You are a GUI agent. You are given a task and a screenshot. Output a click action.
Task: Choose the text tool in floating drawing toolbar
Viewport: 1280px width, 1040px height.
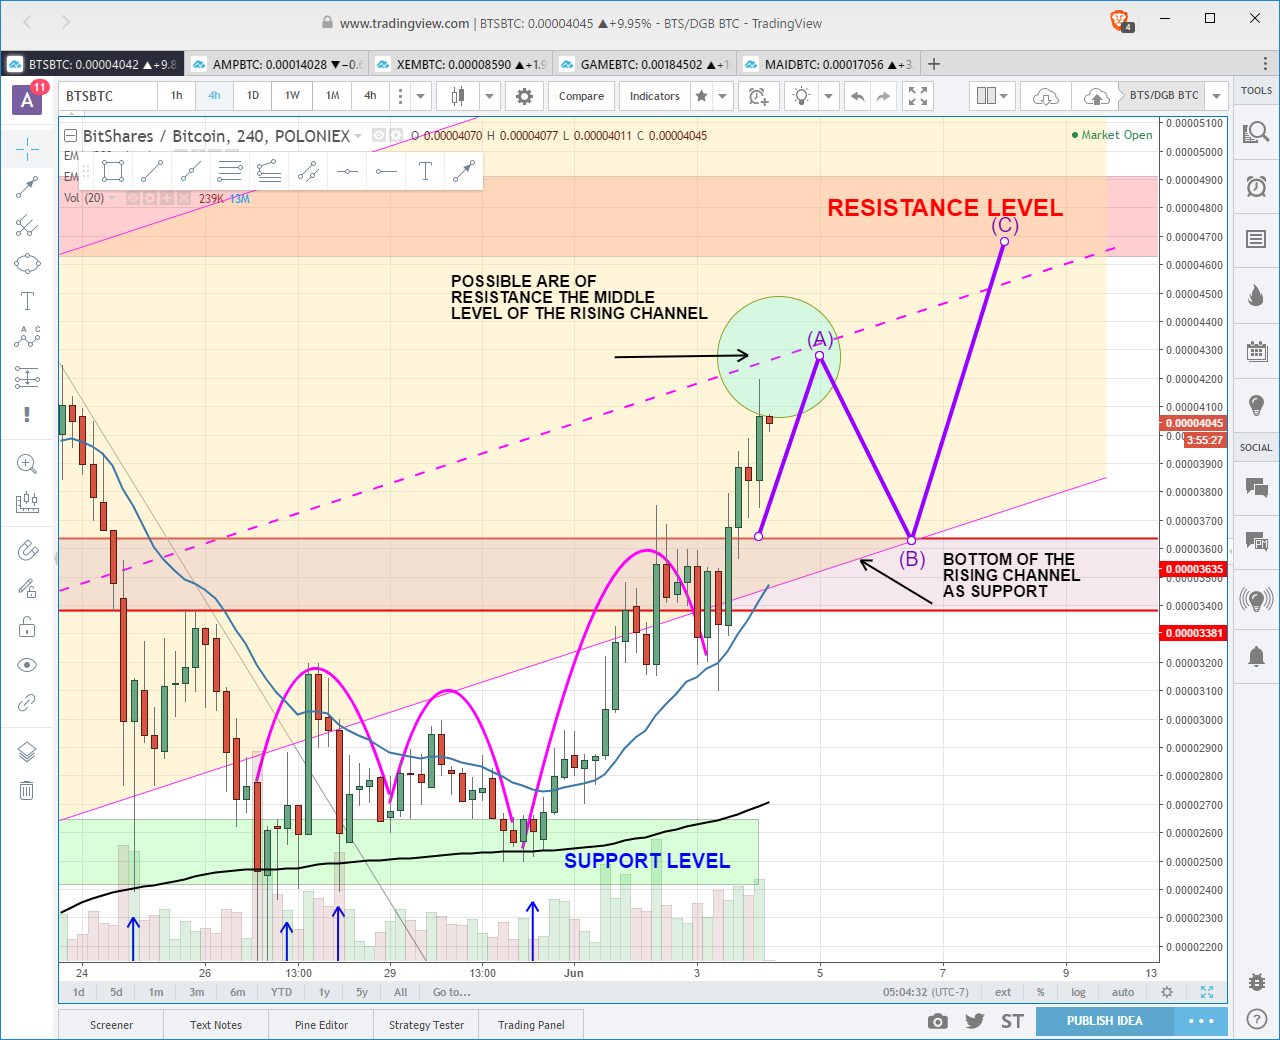click(425, 171)
